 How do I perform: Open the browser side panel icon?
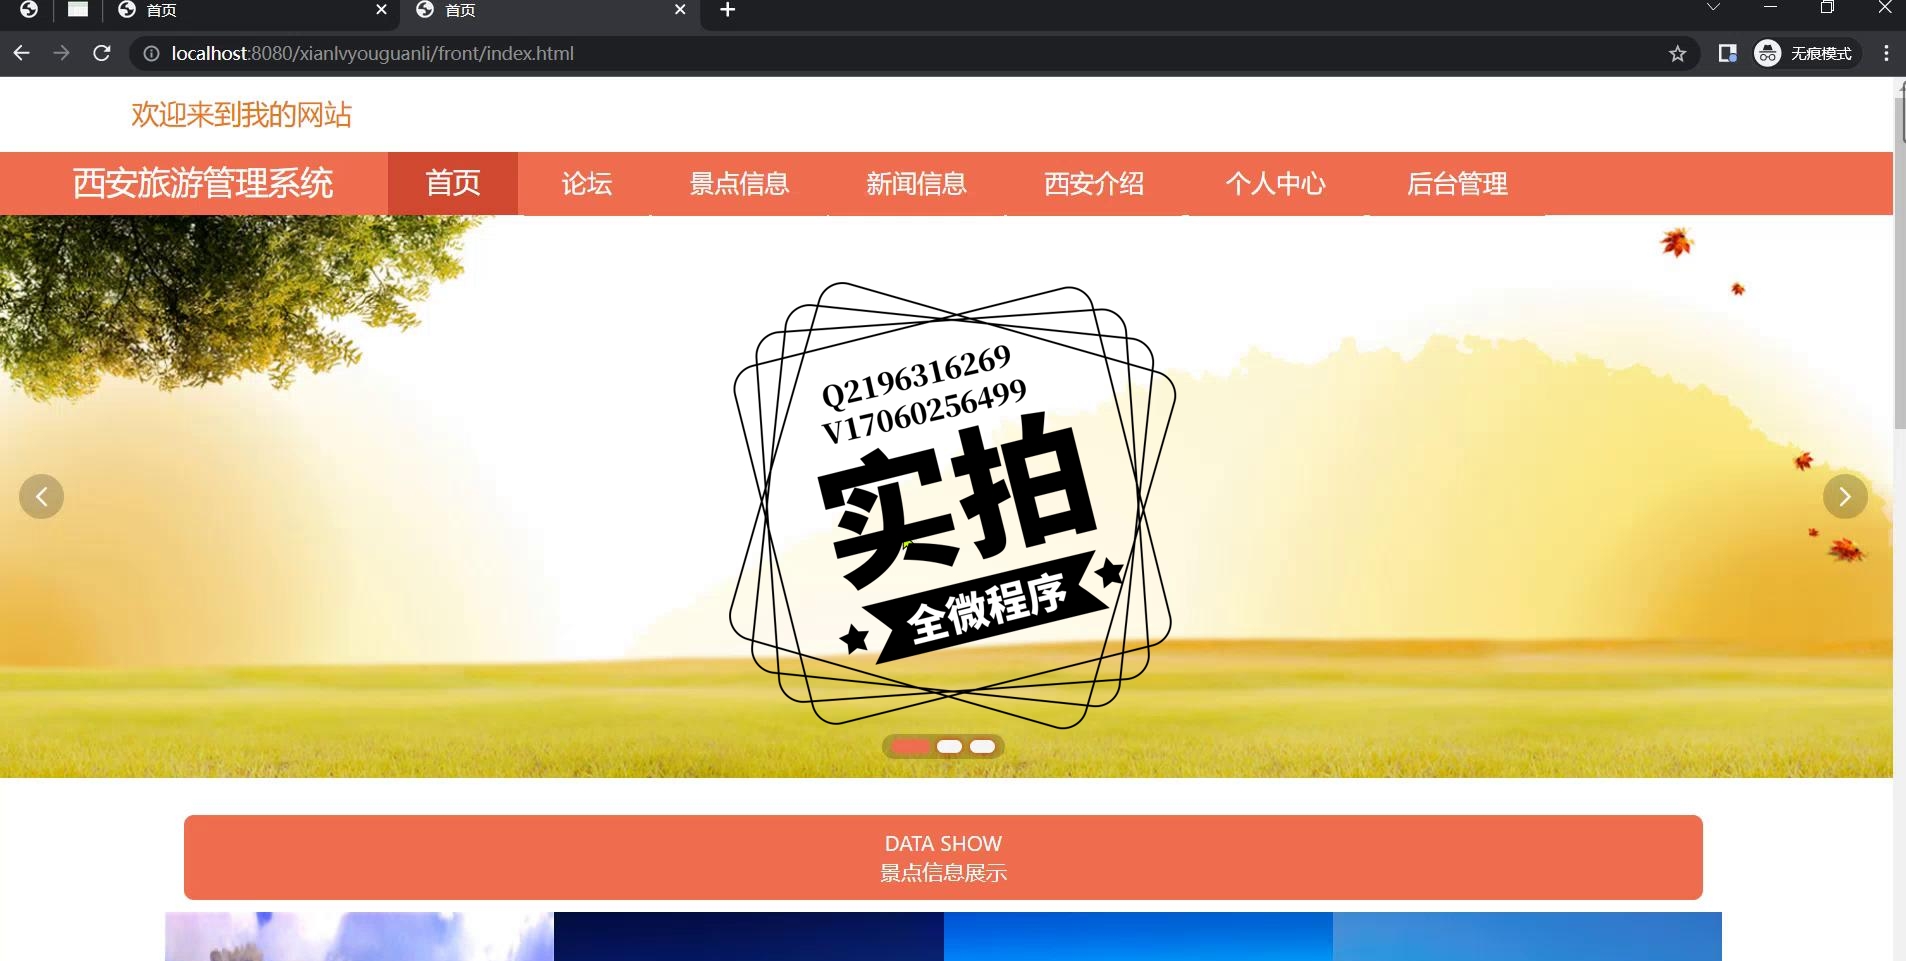pyautogui.click(x=1727, y=53)
